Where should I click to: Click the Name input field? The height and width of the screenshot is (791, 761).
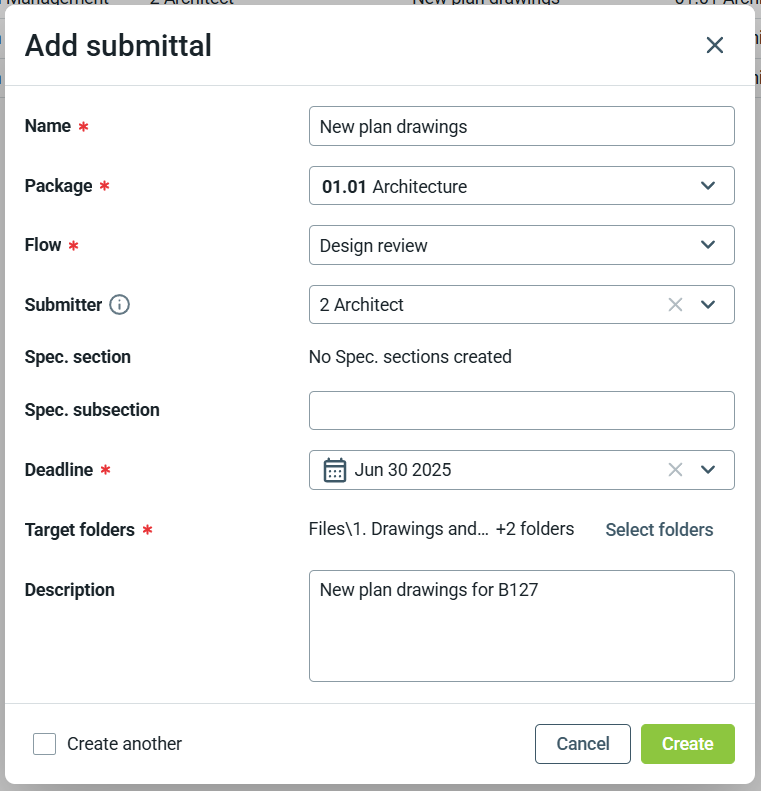click(x=521, y=127)
